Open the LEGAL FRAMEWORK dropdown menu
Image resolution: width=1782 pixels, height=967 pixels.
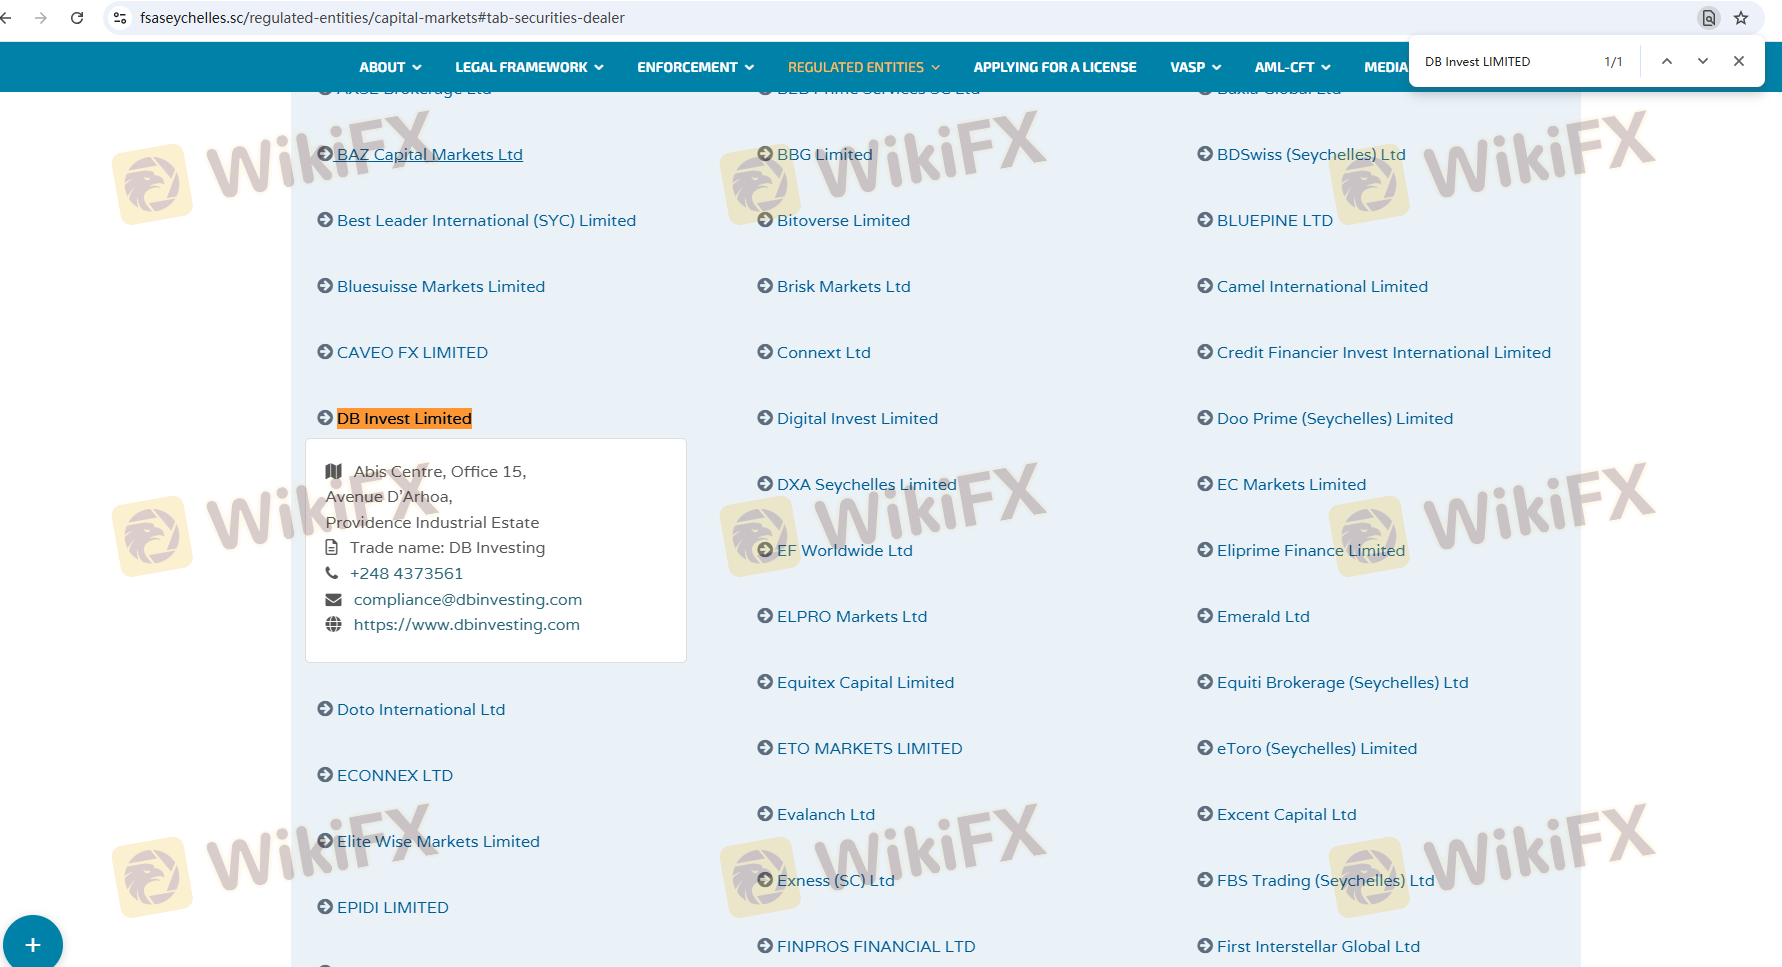[x=529, y=67]
